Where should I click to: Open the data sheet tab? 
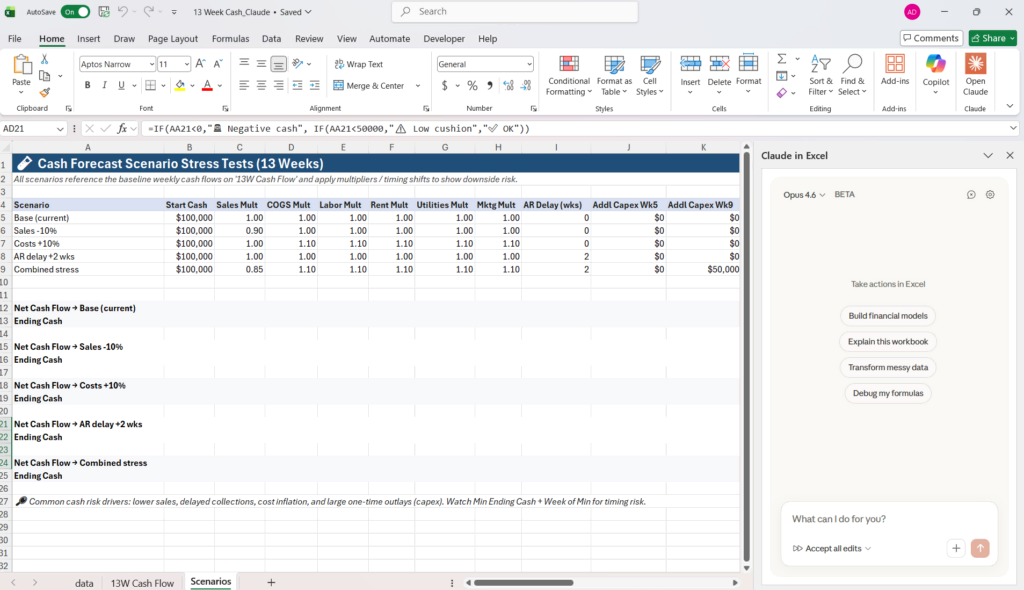pyautogui.click(x=84, y=583)
